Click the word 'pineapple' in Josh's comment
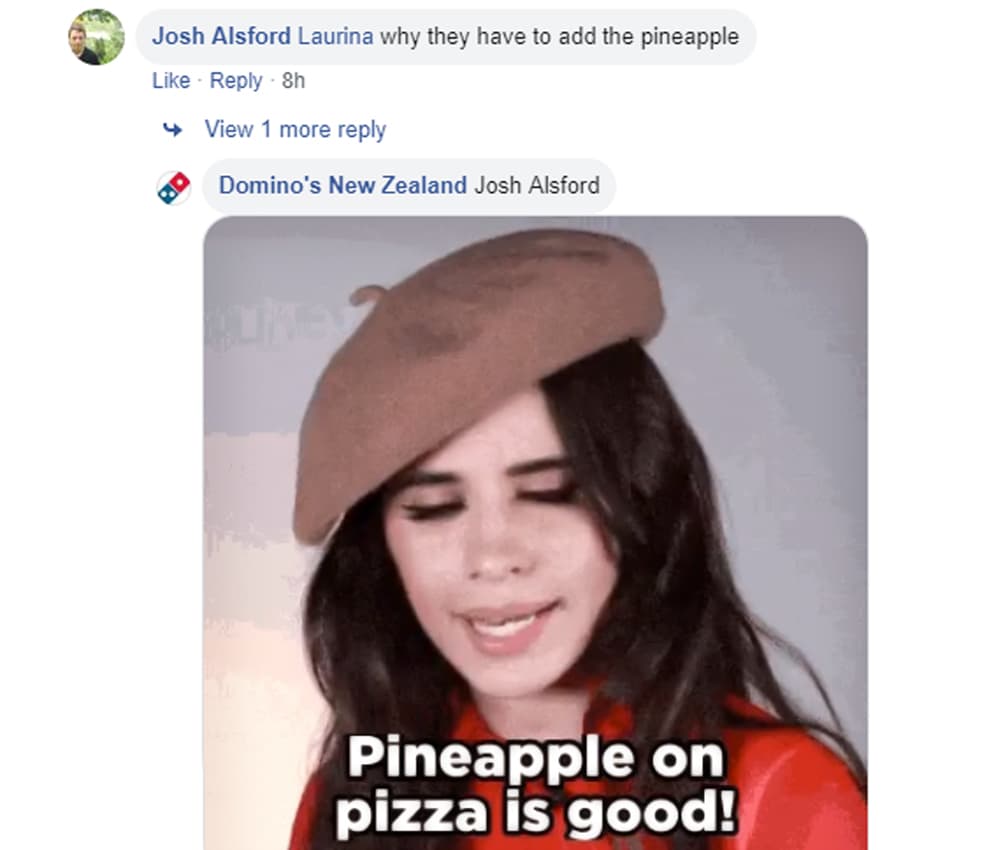Image resolution: width=1000 pixels, height=850 pixels. tap(689, 37)
